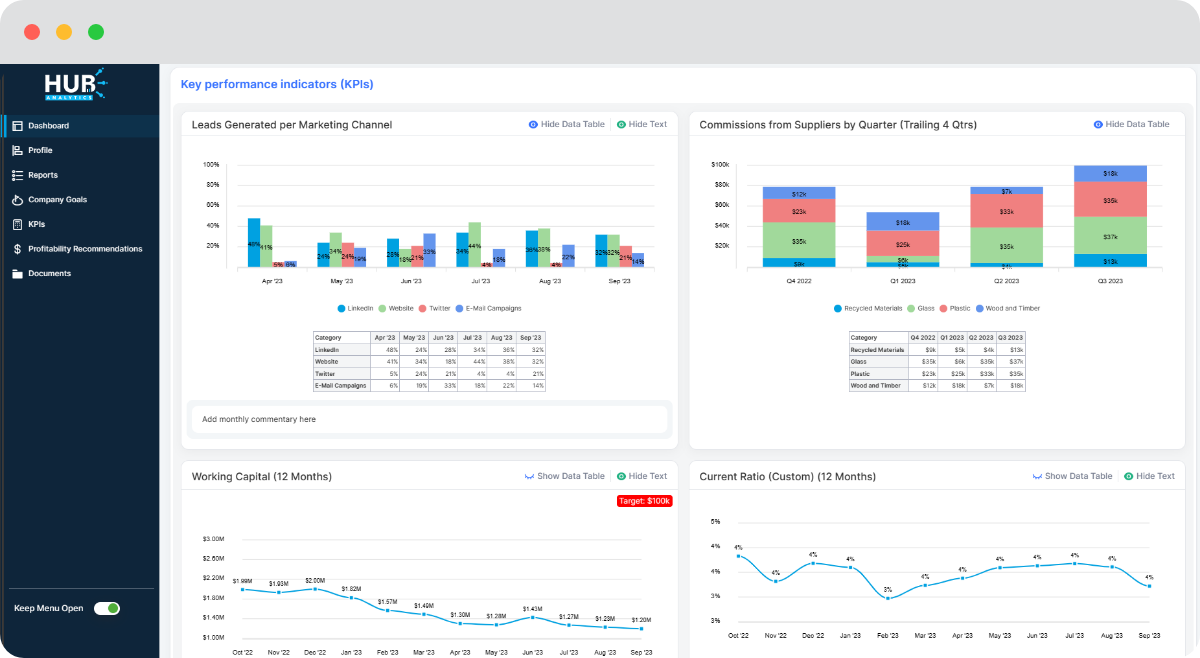Show data table for Working Capital chart

[565, 476]
